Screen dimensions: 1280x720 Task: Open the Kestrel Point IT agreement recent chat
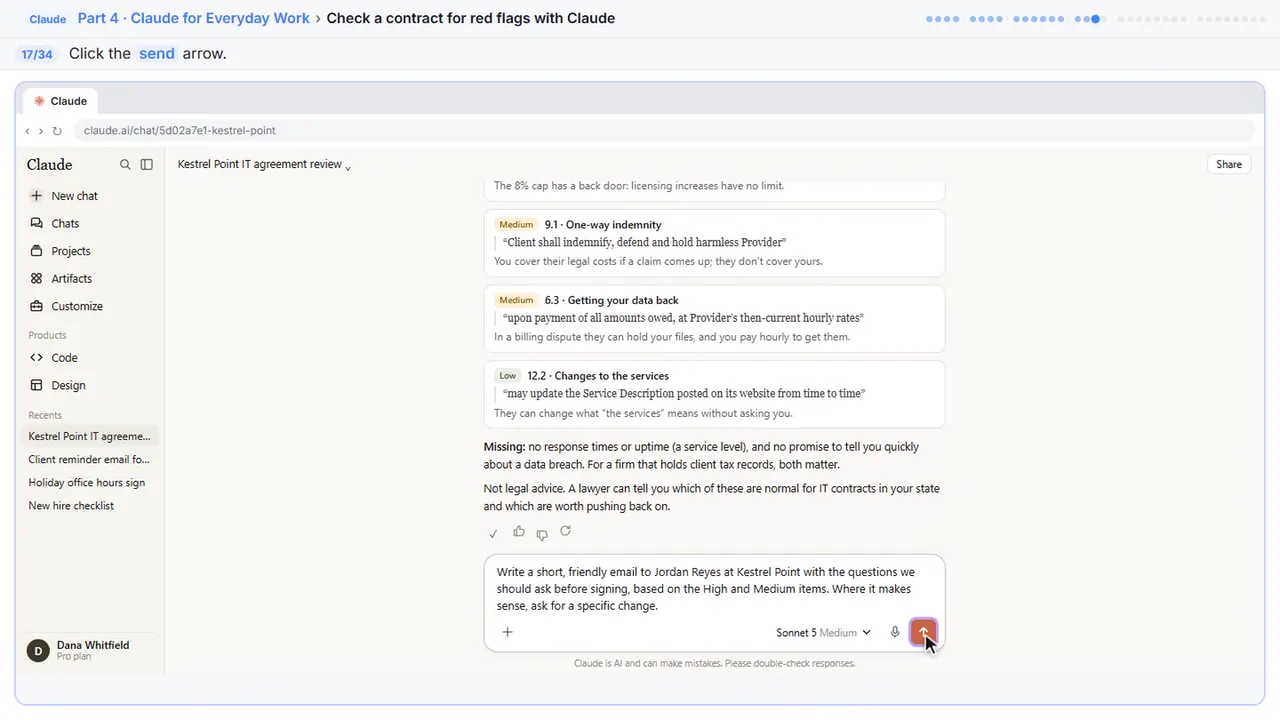click(90, 436)
